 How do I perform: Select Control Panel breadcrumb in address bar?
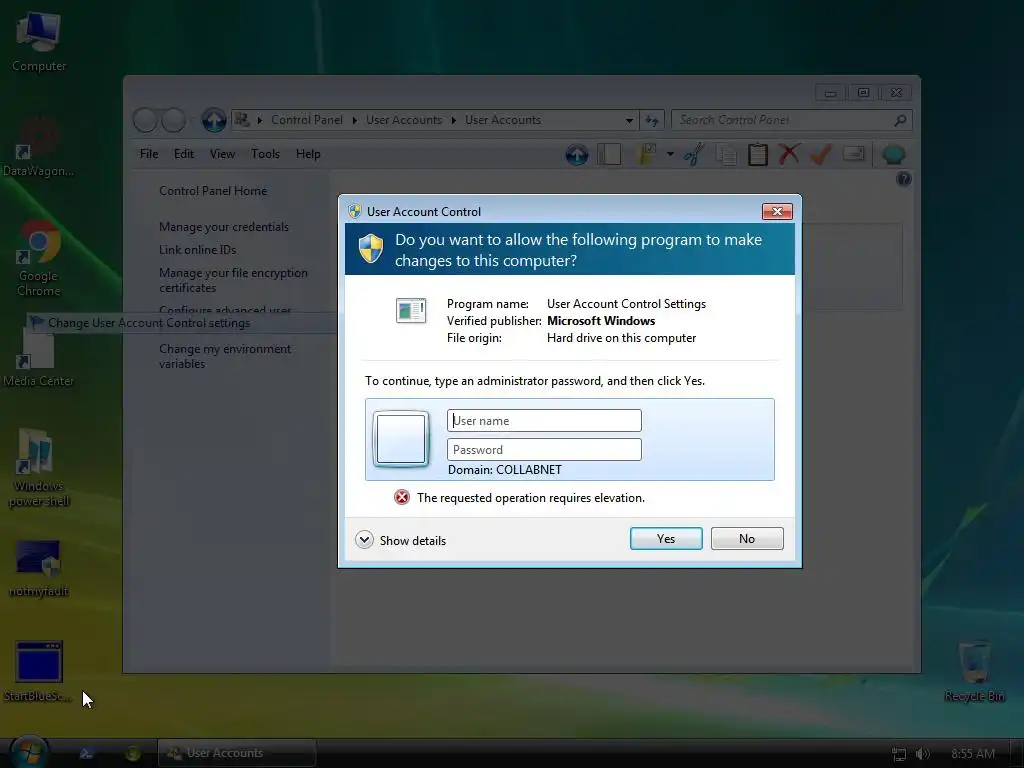307,120
